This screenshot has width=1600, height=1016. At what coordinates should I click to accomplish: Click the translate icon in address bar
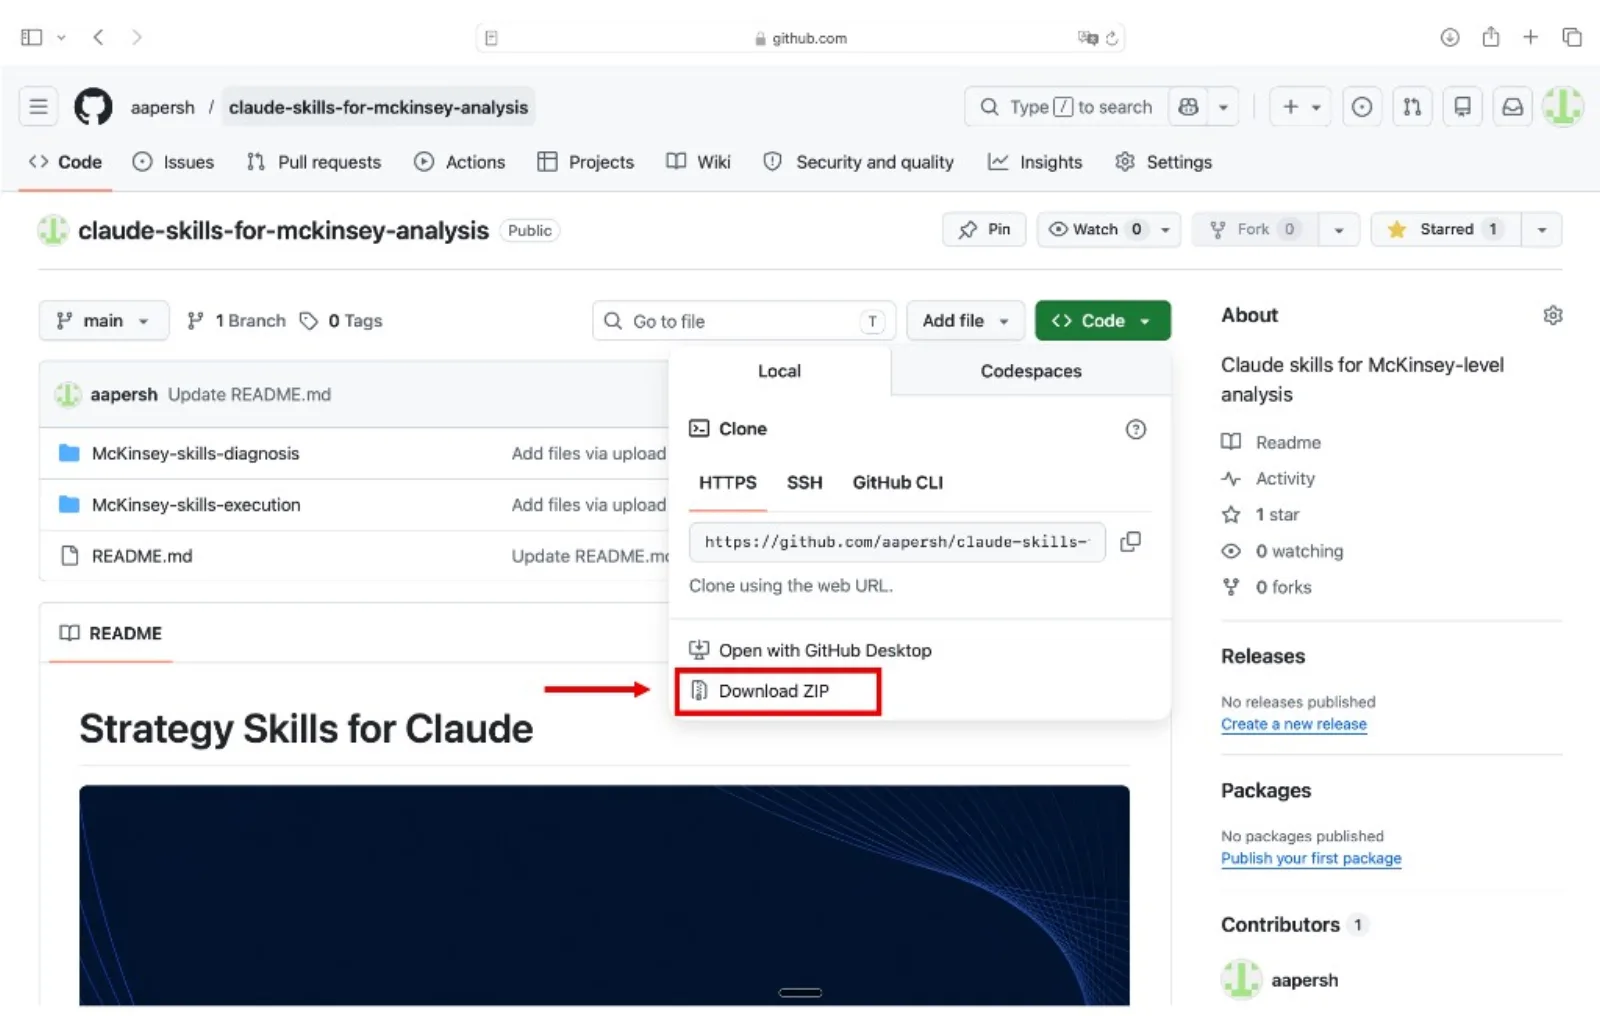pos(1087,38)
